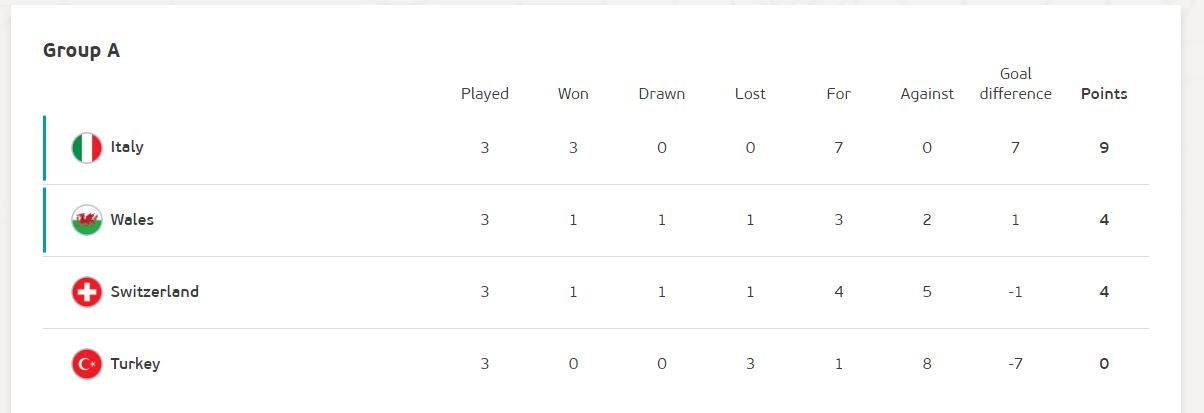Click the Won column header

click(x=573, y=94)
